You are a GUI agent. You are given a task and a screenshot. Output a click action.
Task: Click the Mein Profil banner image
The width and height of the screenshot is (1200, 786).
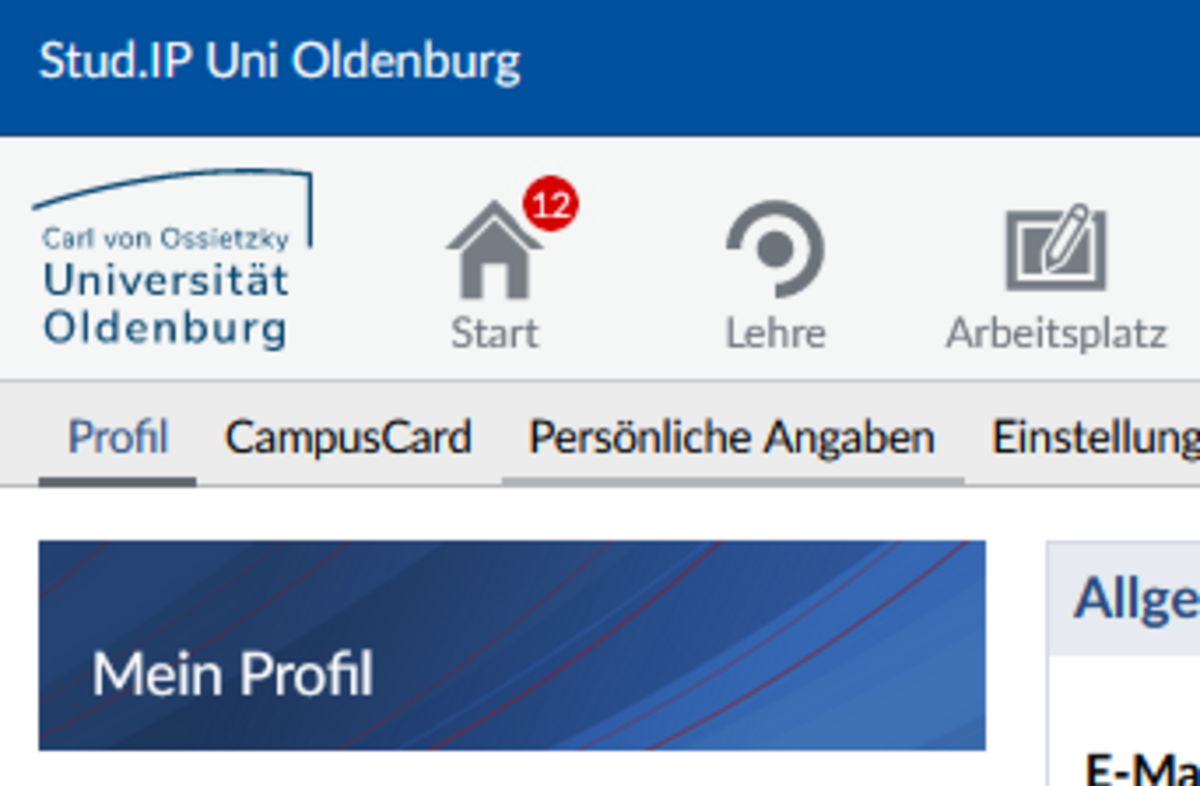coord(512,646)
